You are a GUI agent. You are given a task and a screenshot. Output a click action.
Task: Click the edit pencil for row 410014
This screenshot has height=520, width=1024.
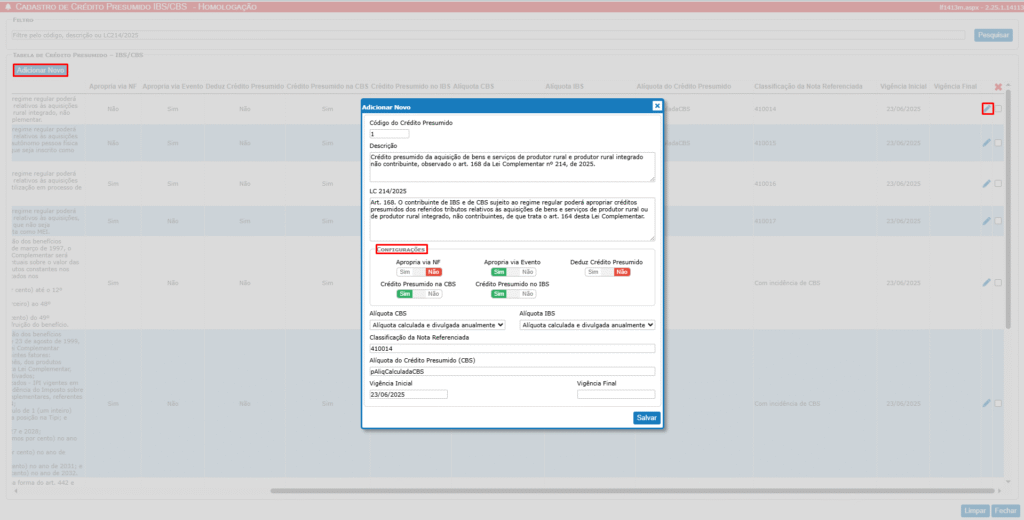point(987,108)
